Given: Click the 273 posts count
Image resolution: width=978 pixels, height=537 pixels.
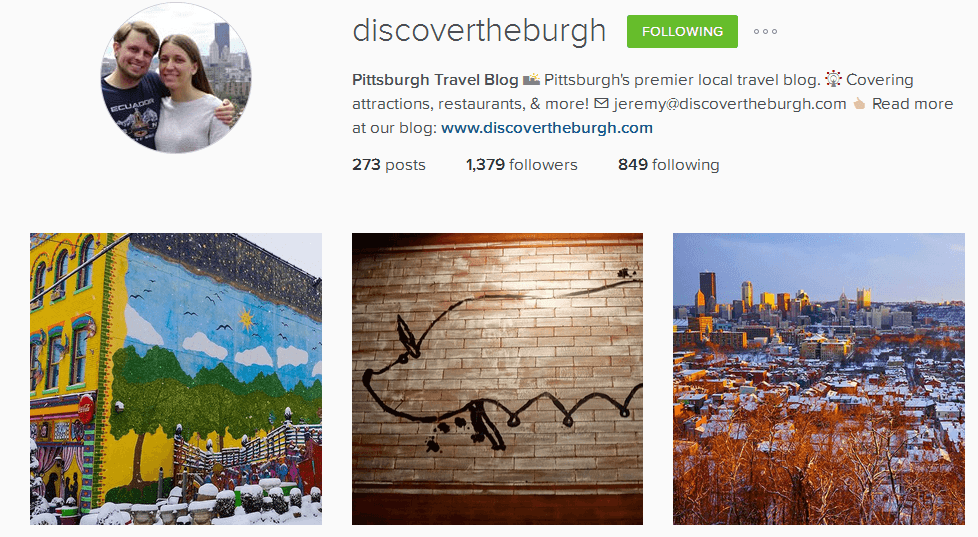Looking at the screenshot, I should (x=389, y=165).
